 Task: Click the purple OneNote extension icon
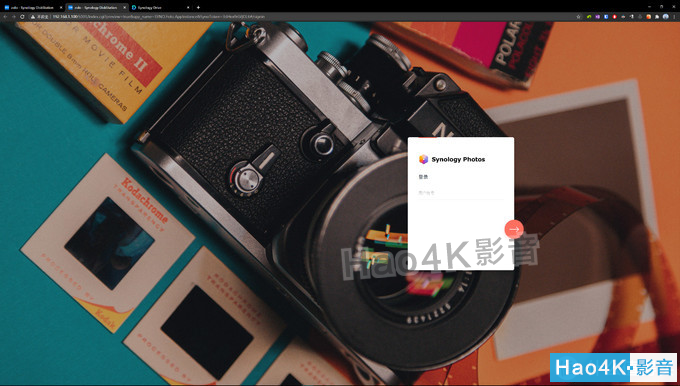(598, 16)
